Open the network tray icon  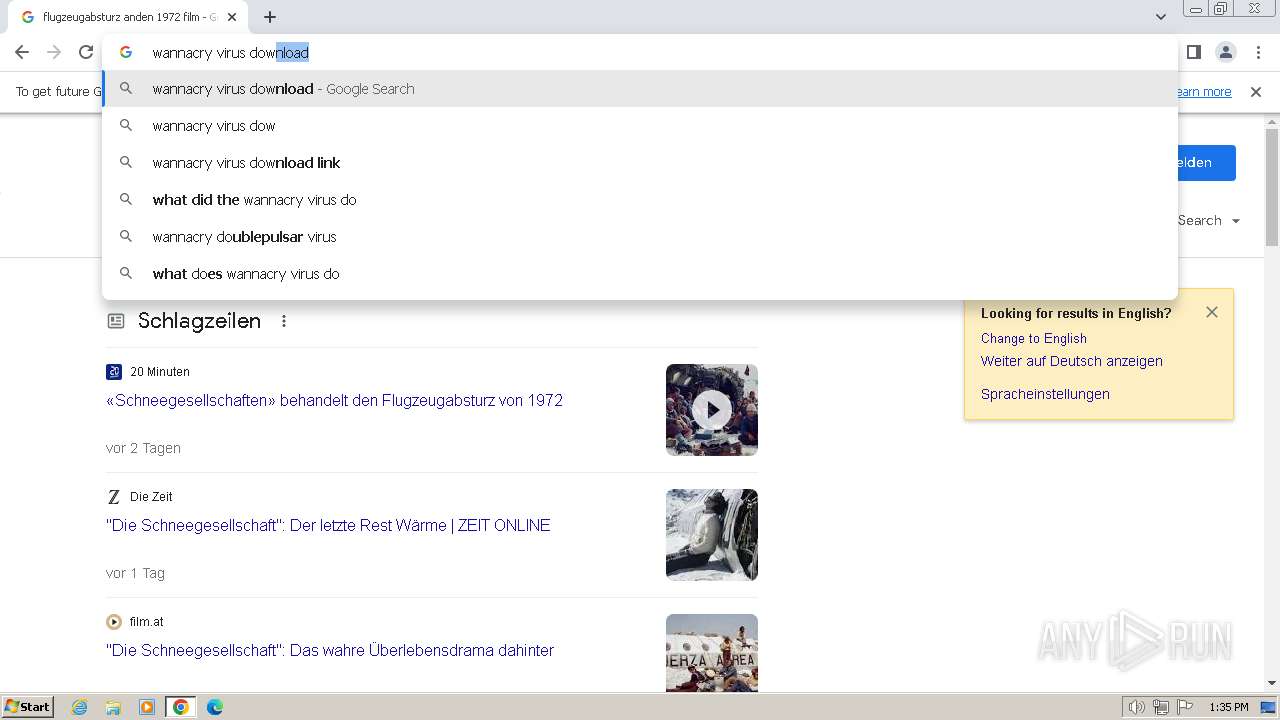point(1161,707)
